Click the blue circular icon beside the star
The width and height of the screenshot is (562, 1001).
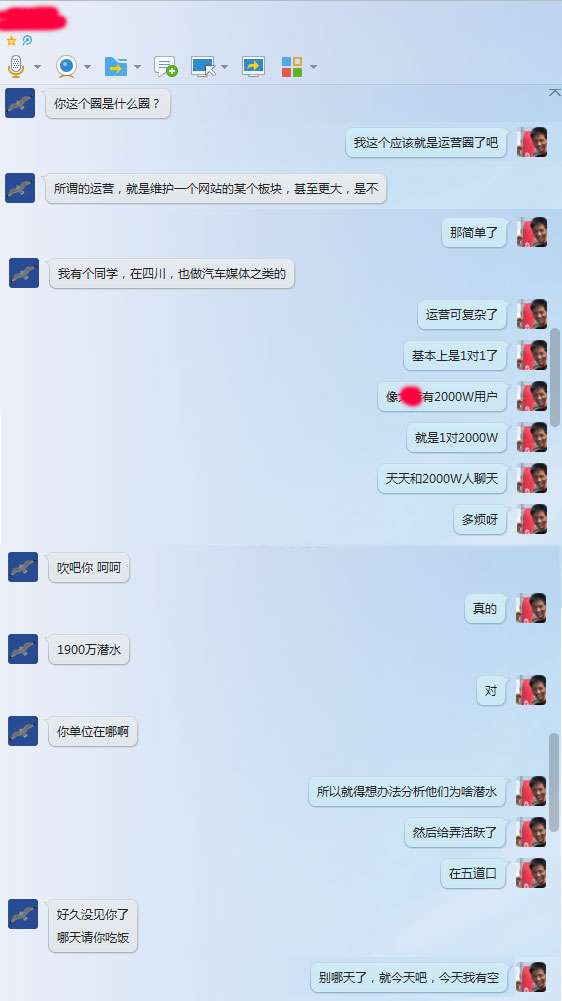[x=27, y=40]
